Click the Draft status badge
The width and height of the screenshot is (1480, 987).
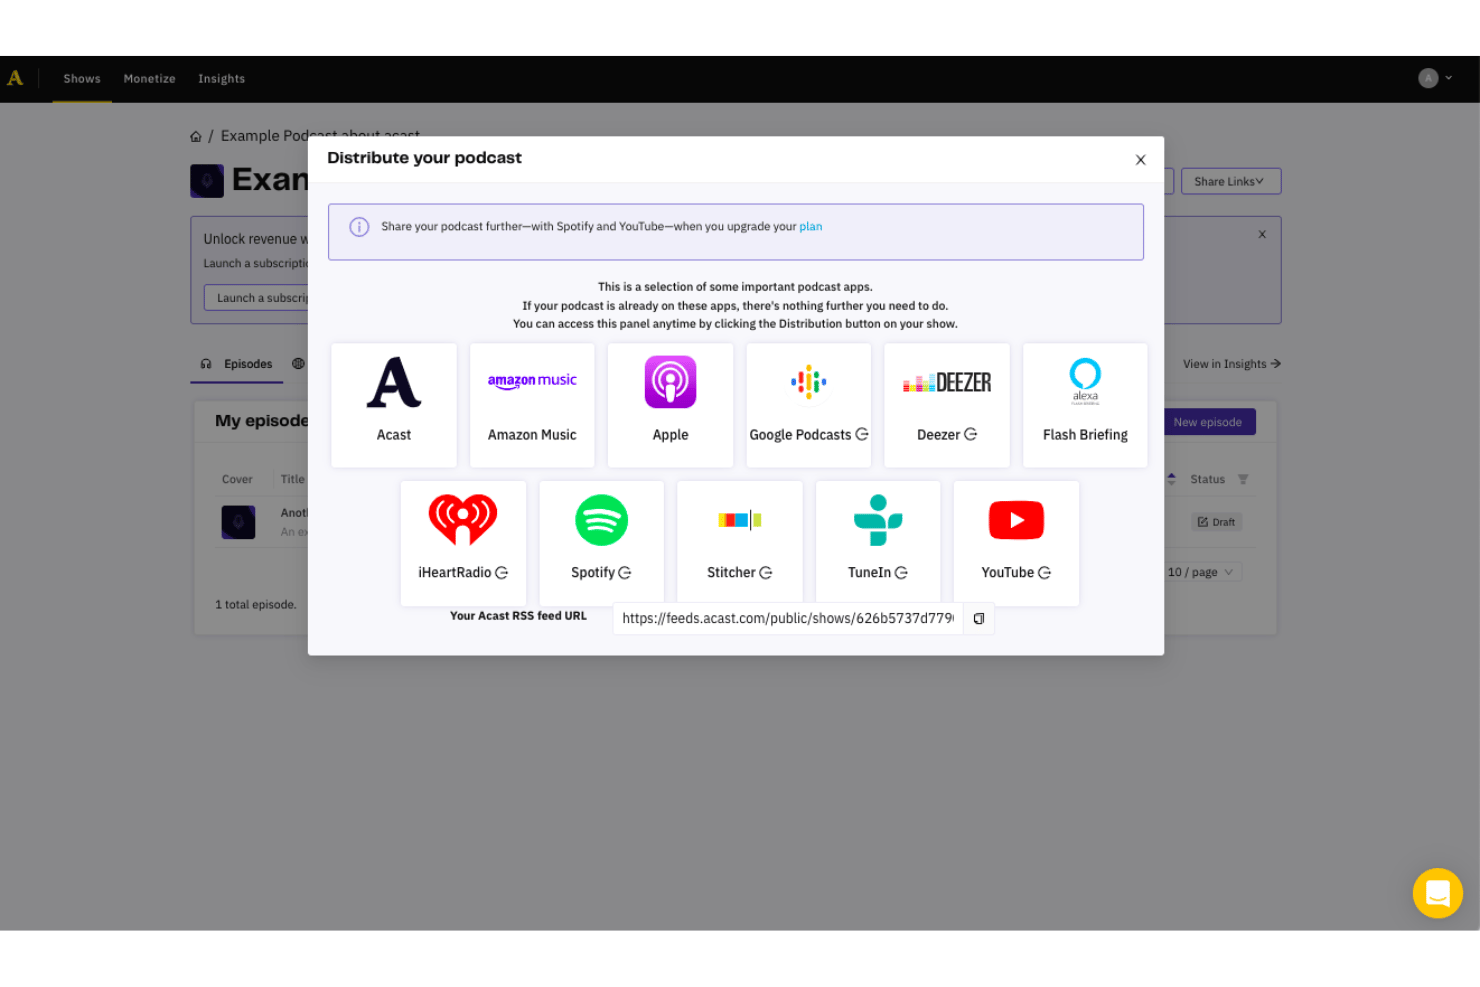[x=1217, y=522]
